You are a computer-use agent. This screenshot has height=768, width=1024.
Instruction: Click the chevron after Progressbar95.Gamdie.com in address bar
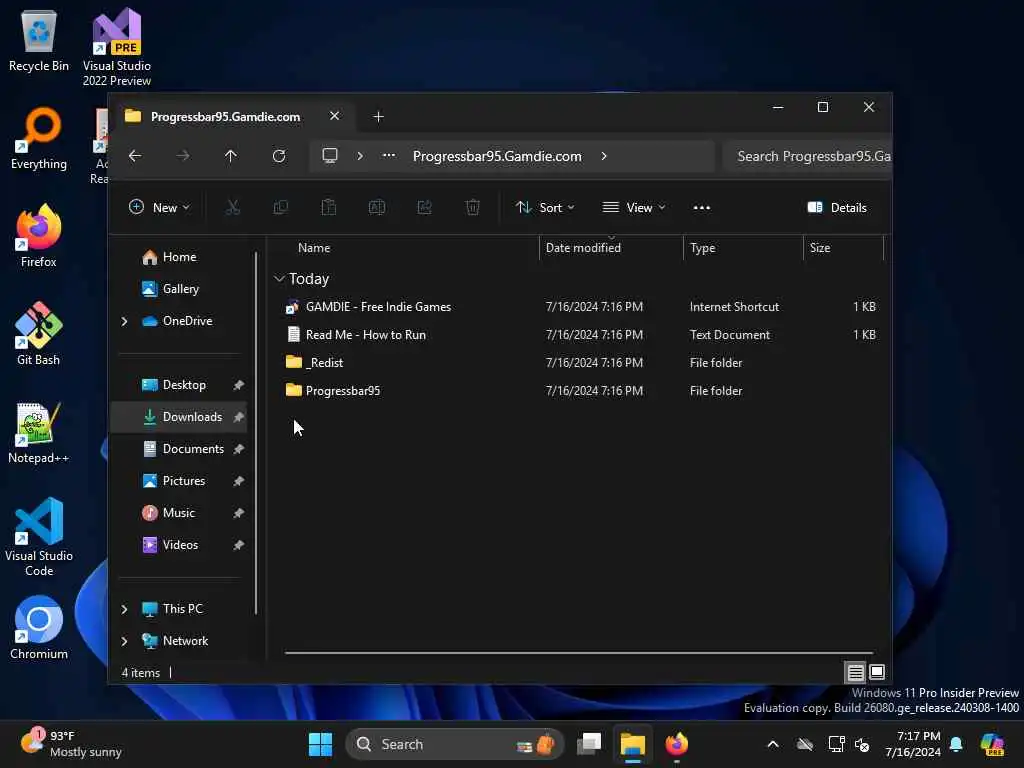(604, 156)
